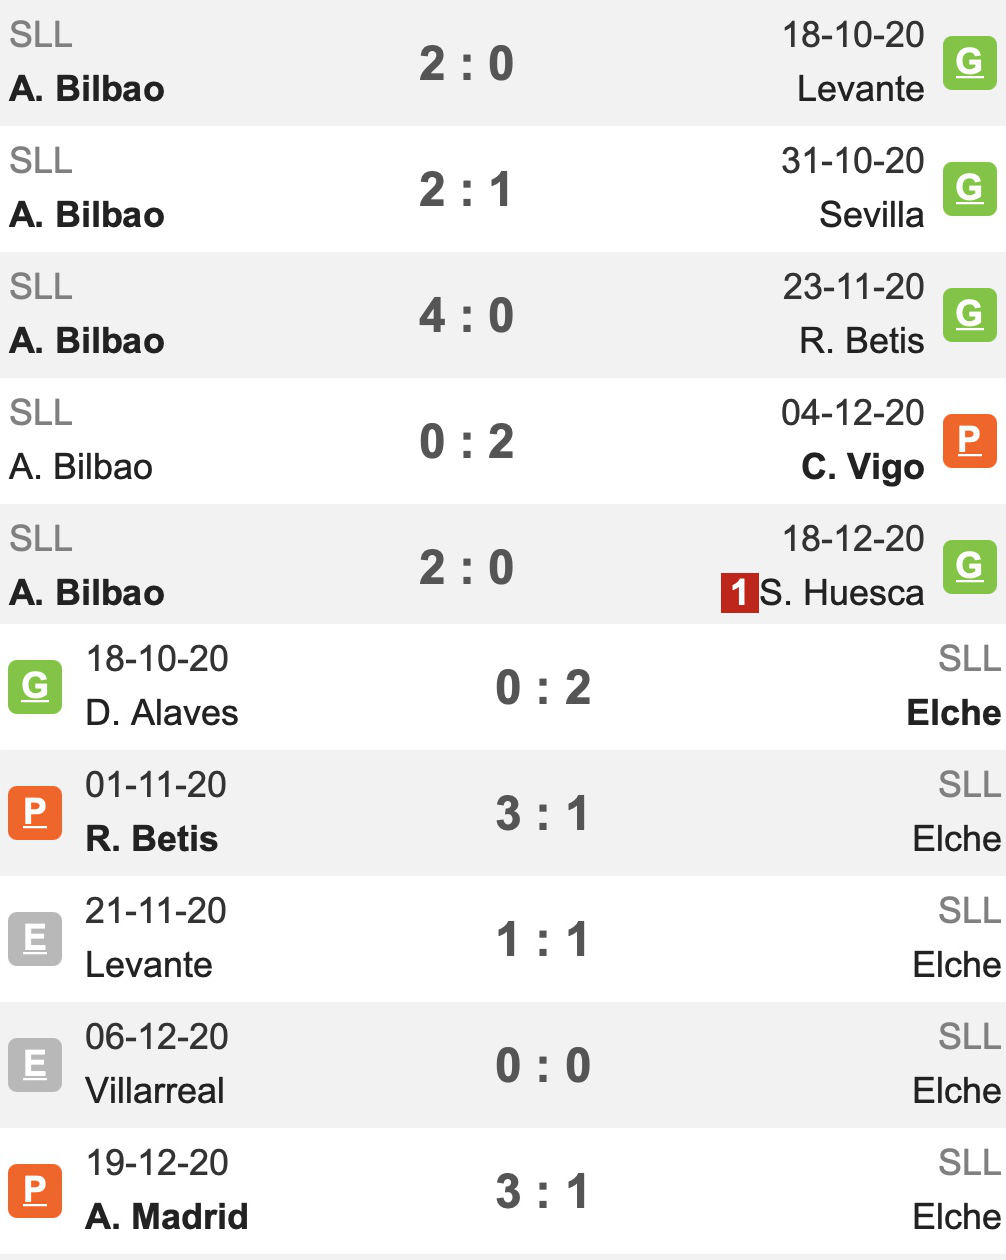The height and width of the screenshot is (1260, 1006).
Task: Select the C. Vigo team name
Action: tap(863, 467)
